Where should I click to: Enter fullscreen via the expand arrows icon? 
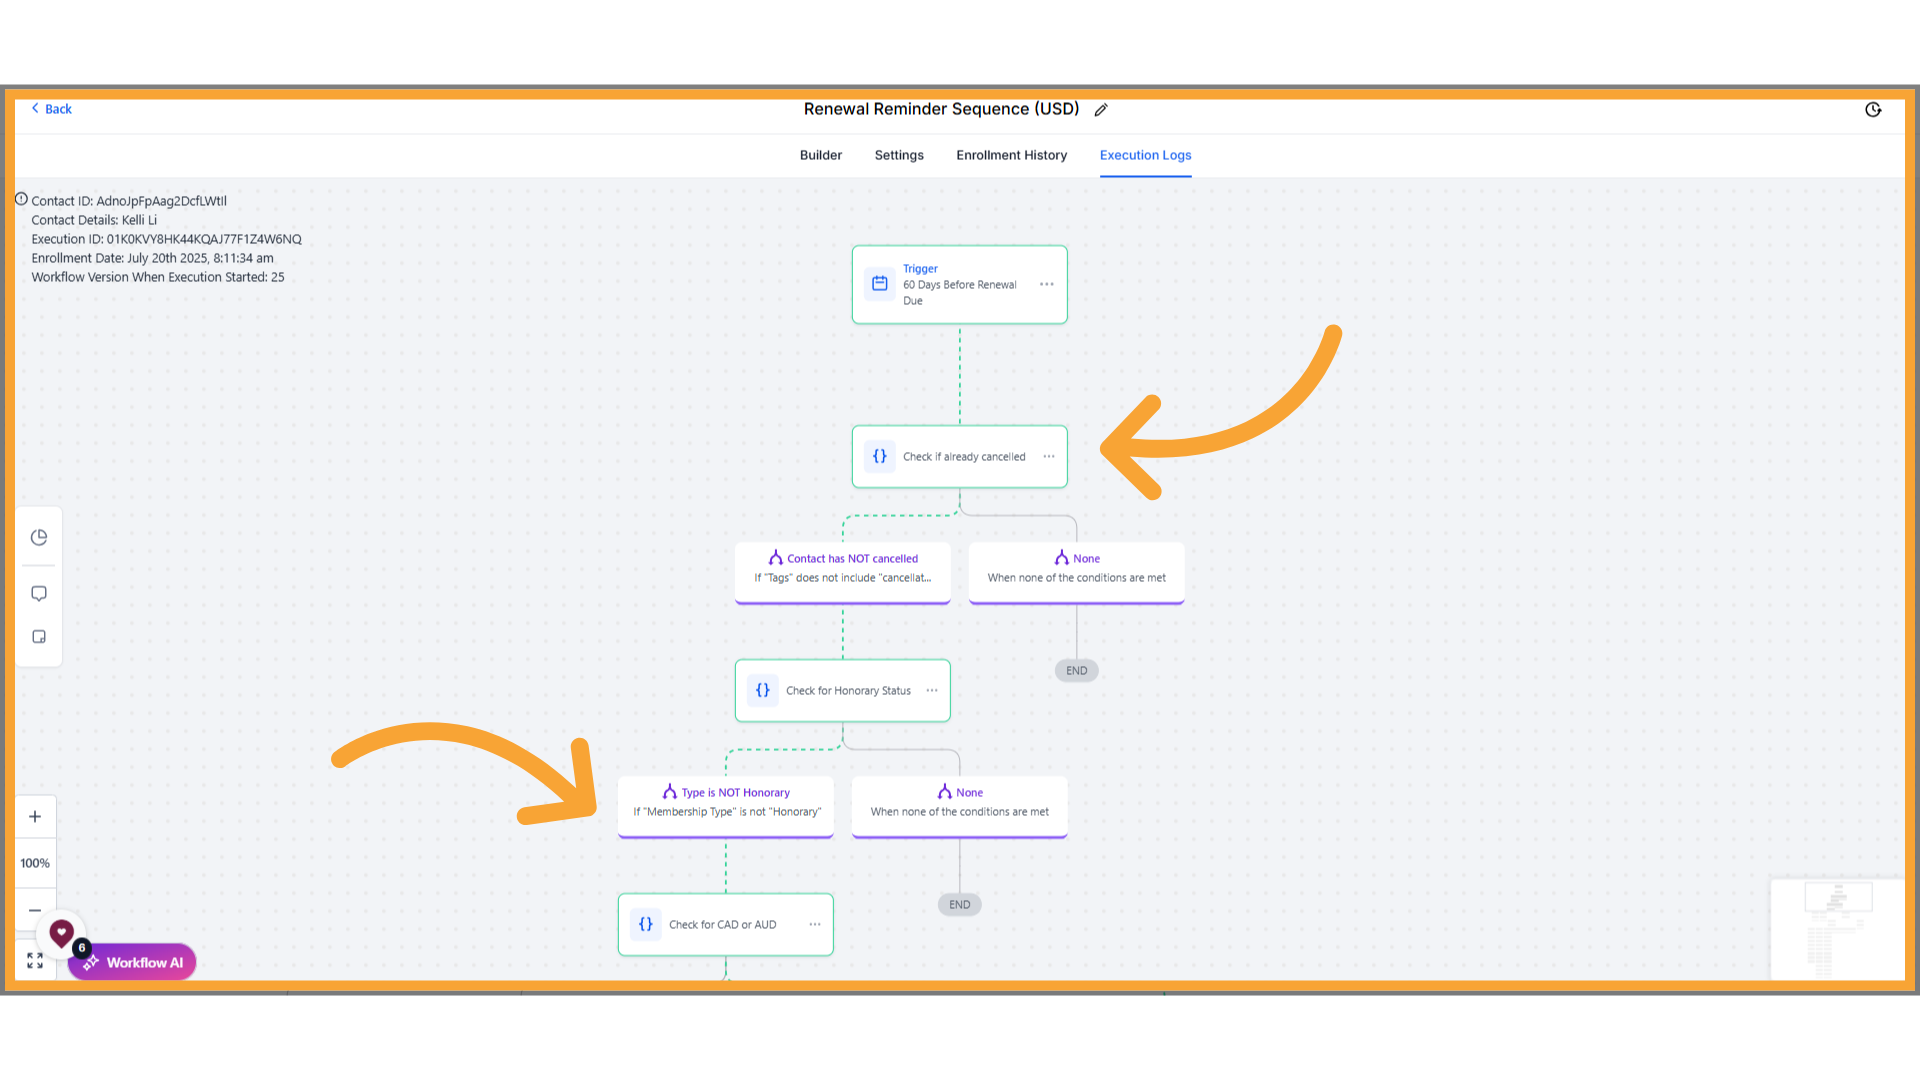[34, 960]
